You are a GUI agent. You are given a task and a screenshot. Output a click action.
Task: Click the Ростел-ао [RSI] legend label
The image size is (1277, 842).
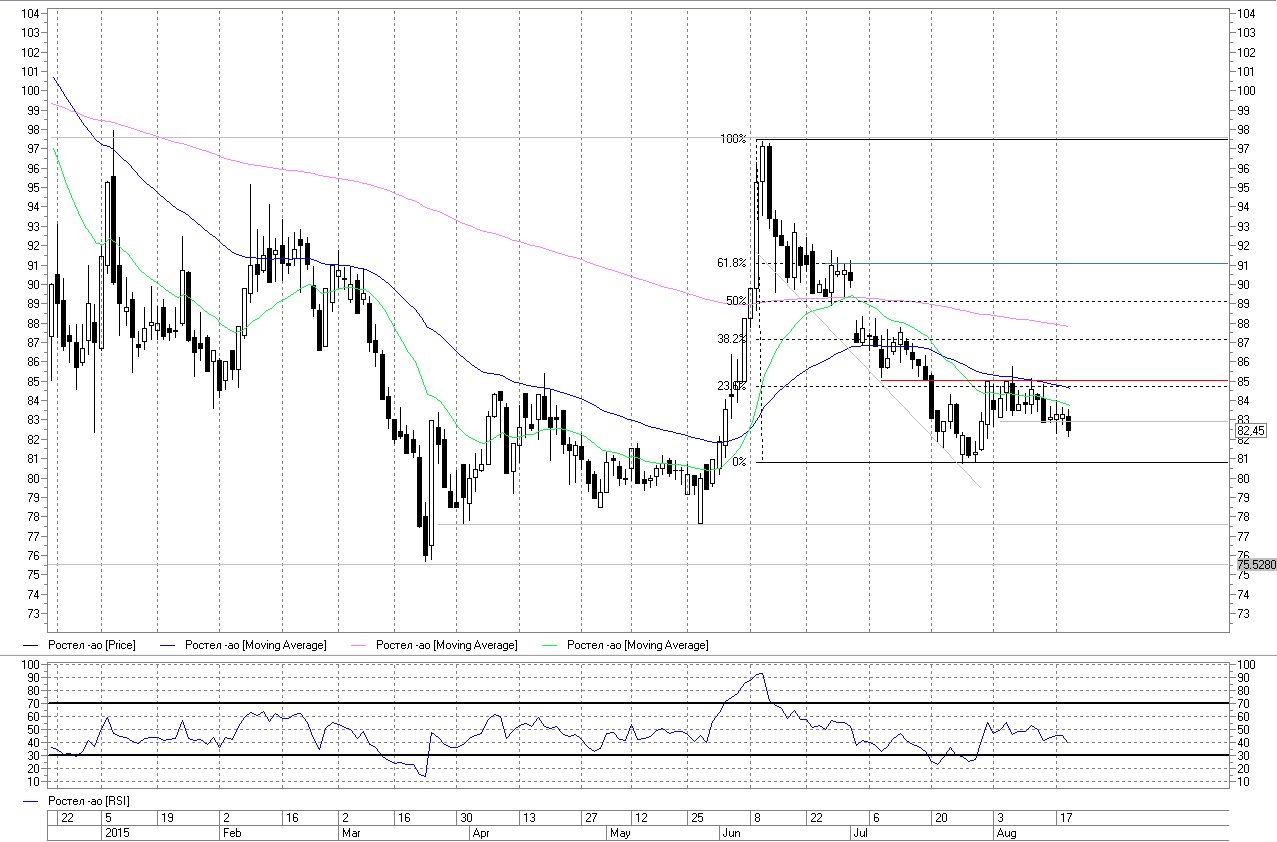pyautogui.click(x=88, y=801)
